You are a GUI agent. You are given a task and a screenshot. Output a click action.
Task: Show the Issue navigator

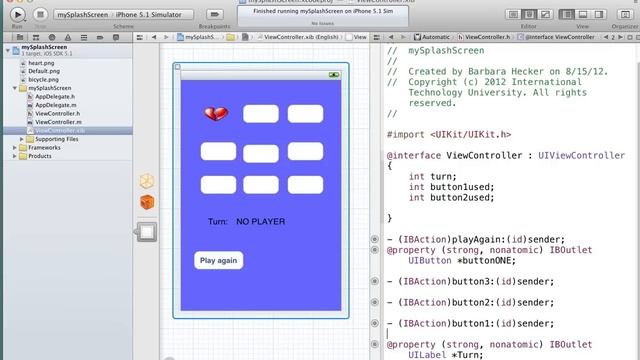(68, 37)
